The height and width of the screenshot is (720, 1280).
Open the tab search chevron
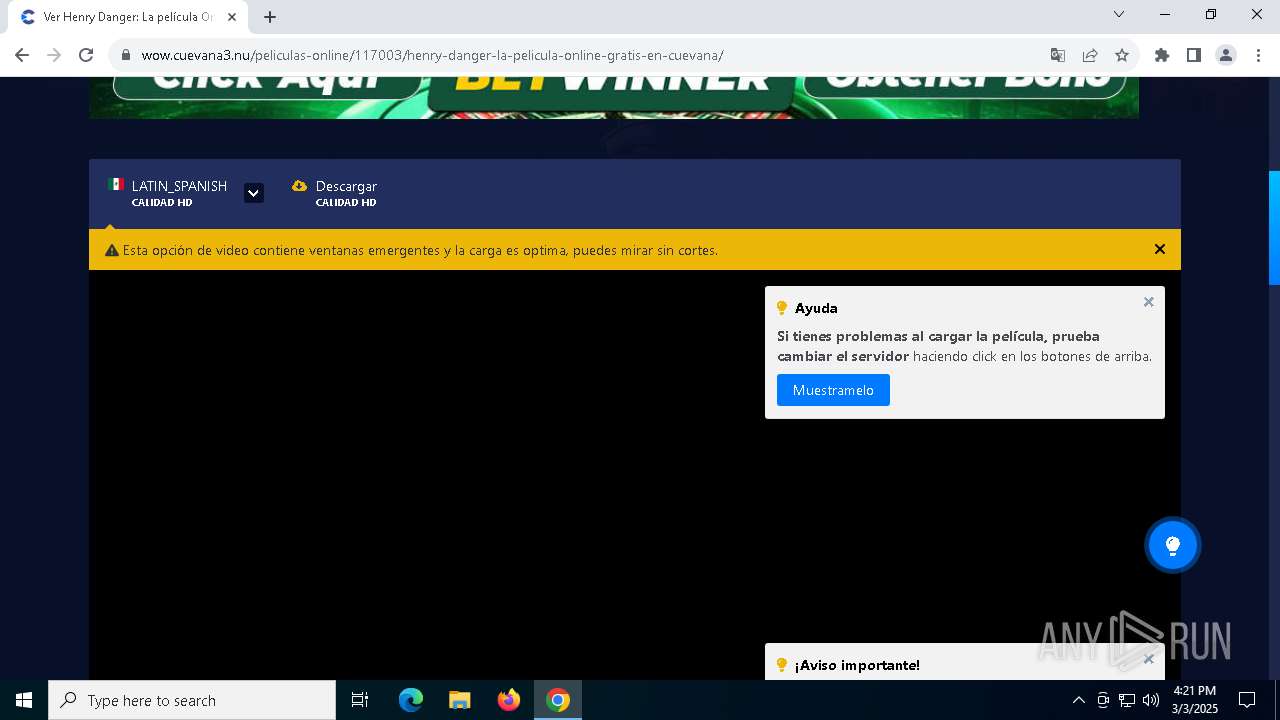coord(1119,14)
